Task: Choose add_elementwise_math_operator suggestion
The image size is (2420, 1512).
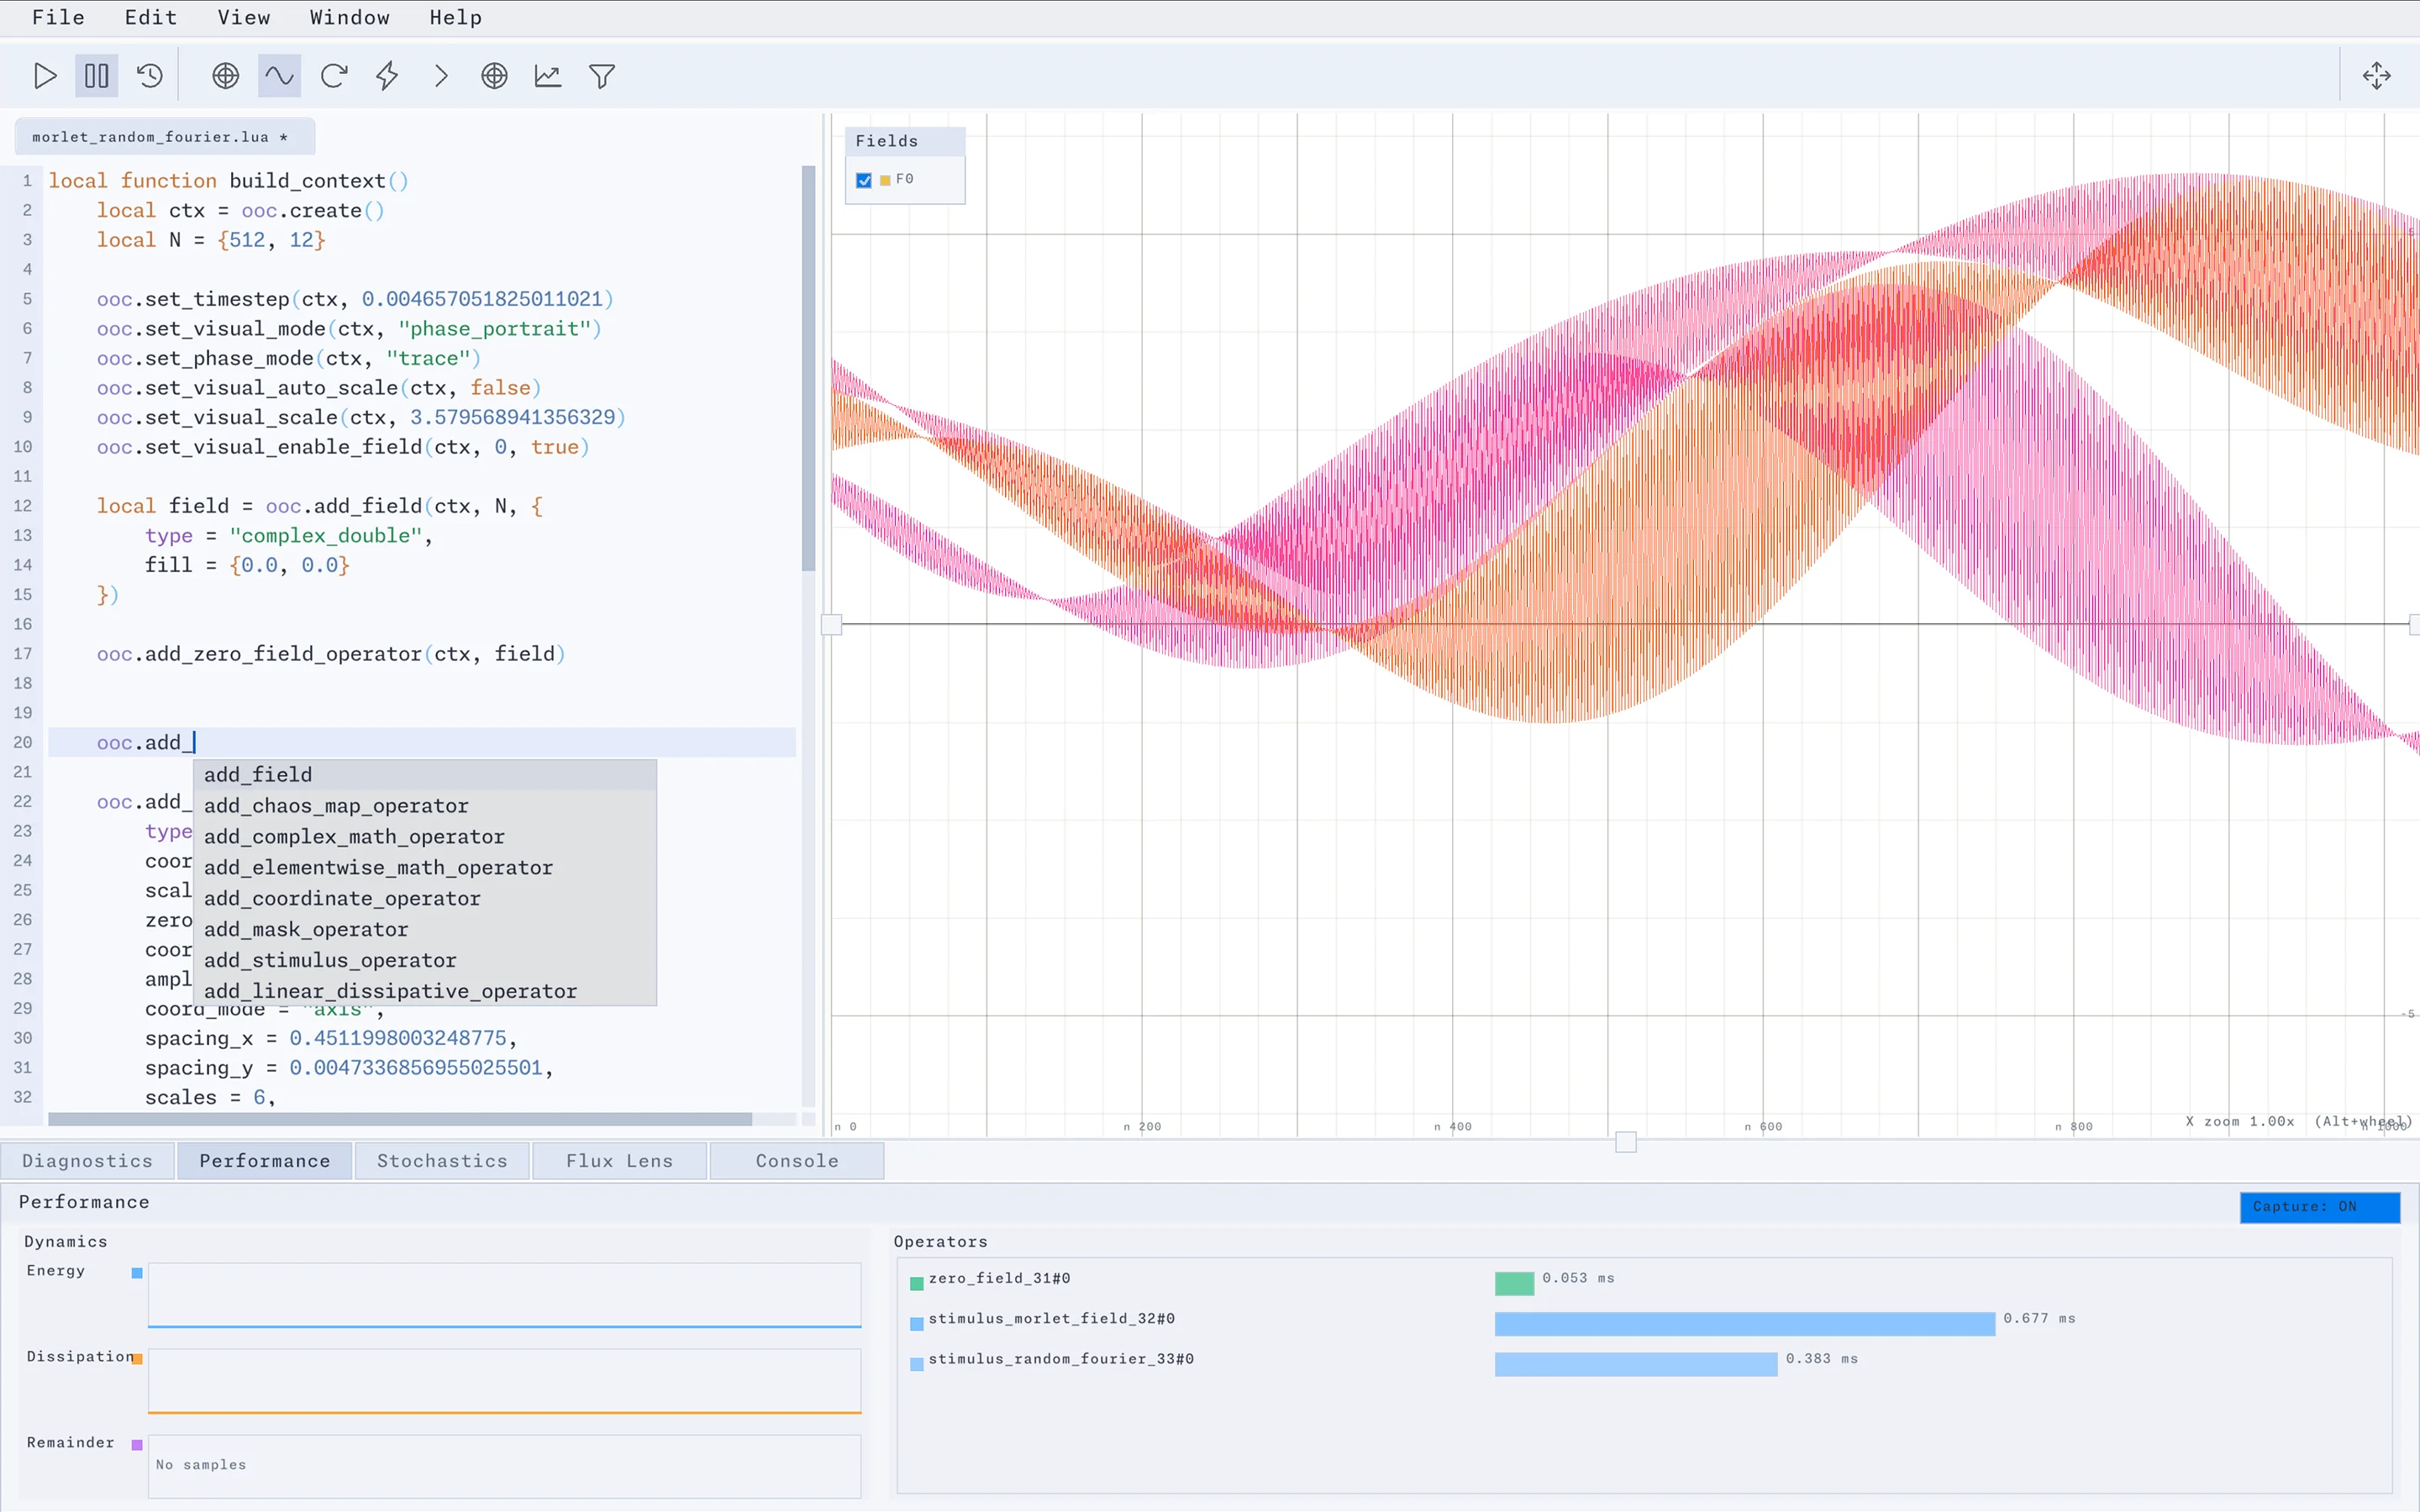Action: (x=425, y=868)
